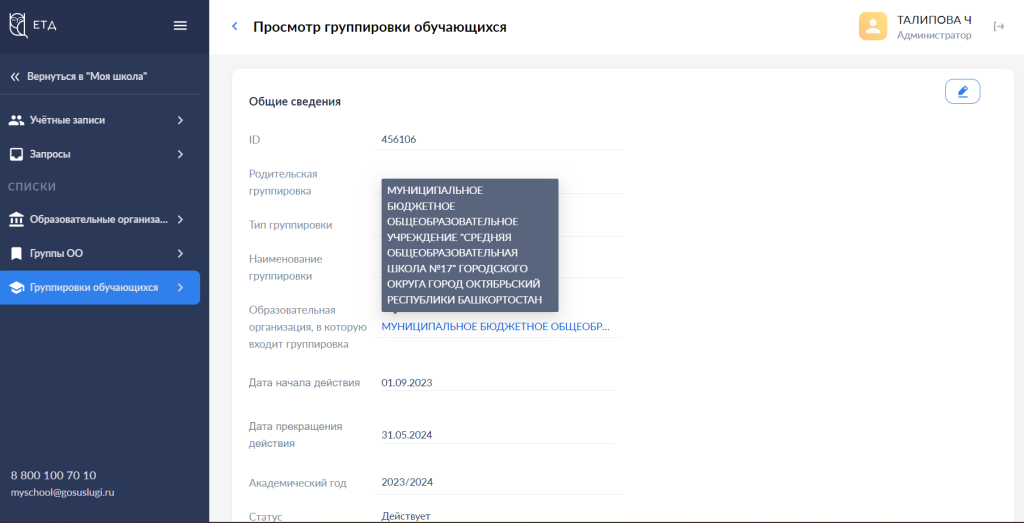The image size is (1024, 523).
Task: Click the organization full-name tooltip
Action: point(470,246)
